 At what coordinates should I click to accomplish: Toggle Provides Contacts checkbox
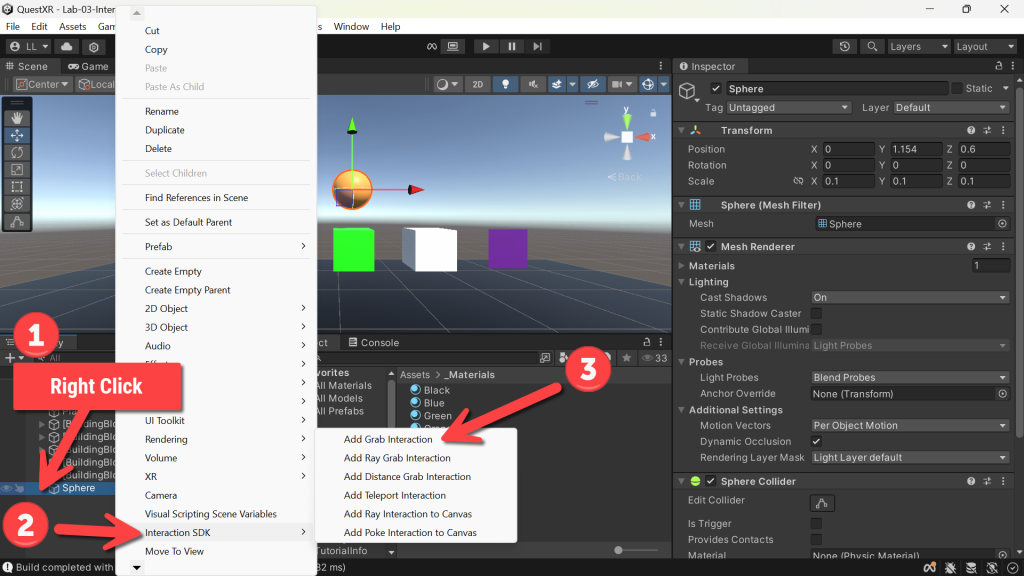tap(816, 539)
